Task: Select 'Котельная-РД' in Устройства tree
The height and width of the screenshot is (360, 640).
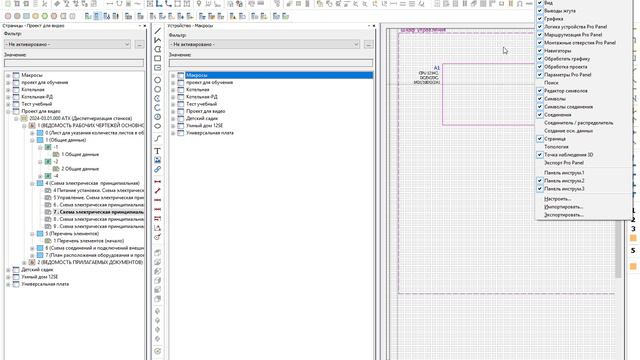Action: 202,97
